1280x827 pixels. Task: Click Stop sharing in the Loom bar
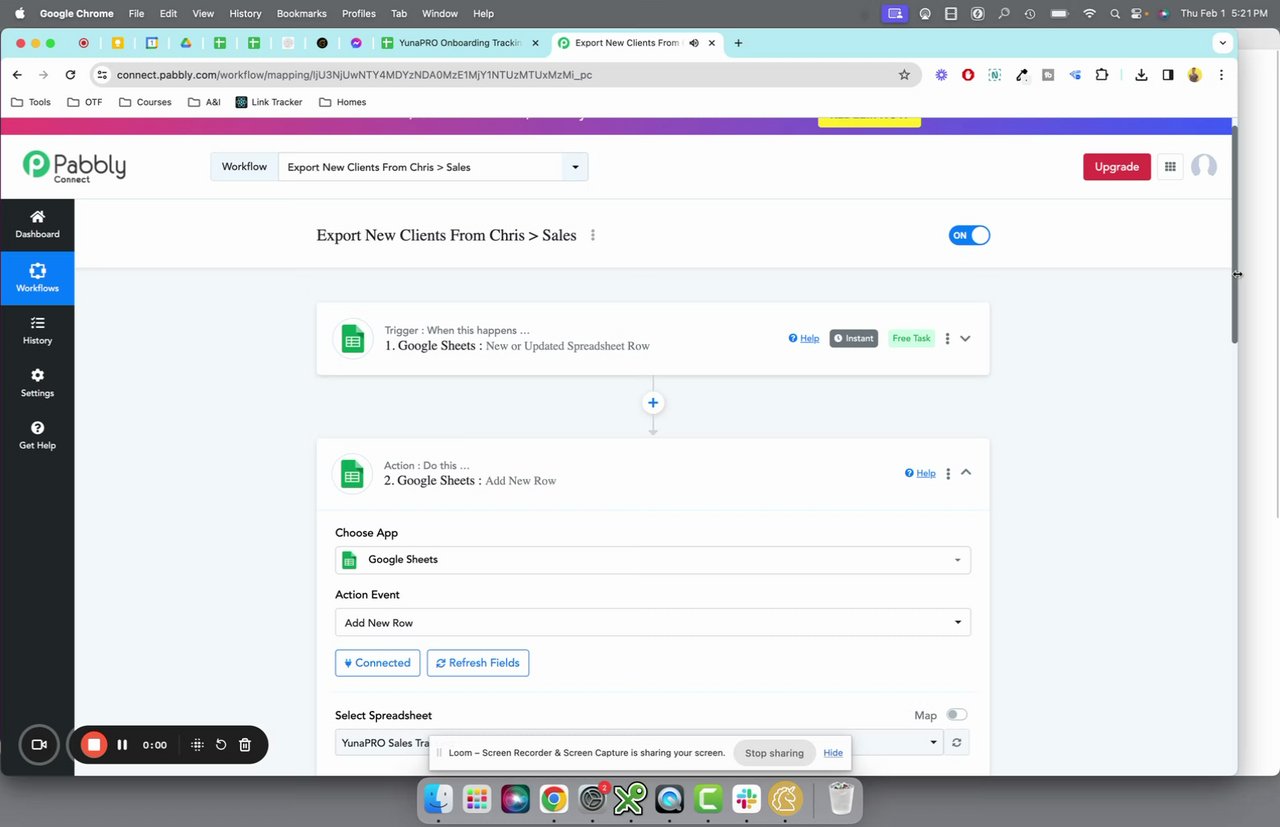click(774, 753)
